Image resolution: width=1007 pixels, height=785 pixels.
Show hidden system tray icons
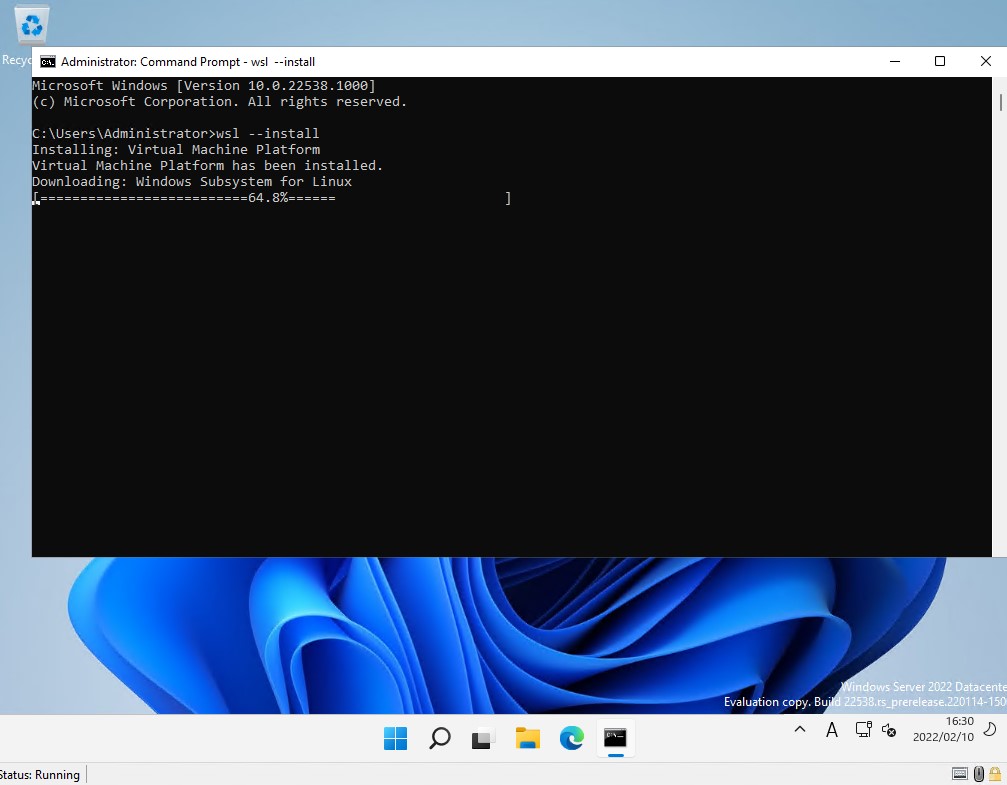tap(800, 729)
